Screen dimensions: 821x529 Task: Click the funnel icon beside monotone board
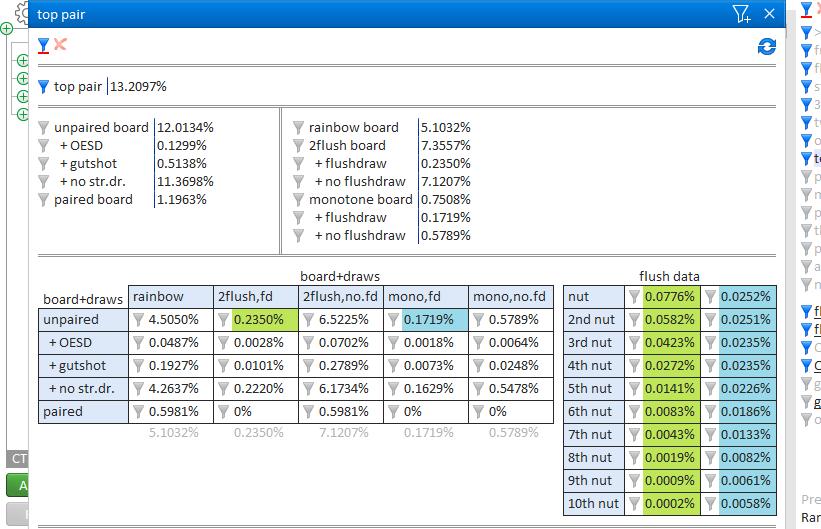click(x=298, y=200)
